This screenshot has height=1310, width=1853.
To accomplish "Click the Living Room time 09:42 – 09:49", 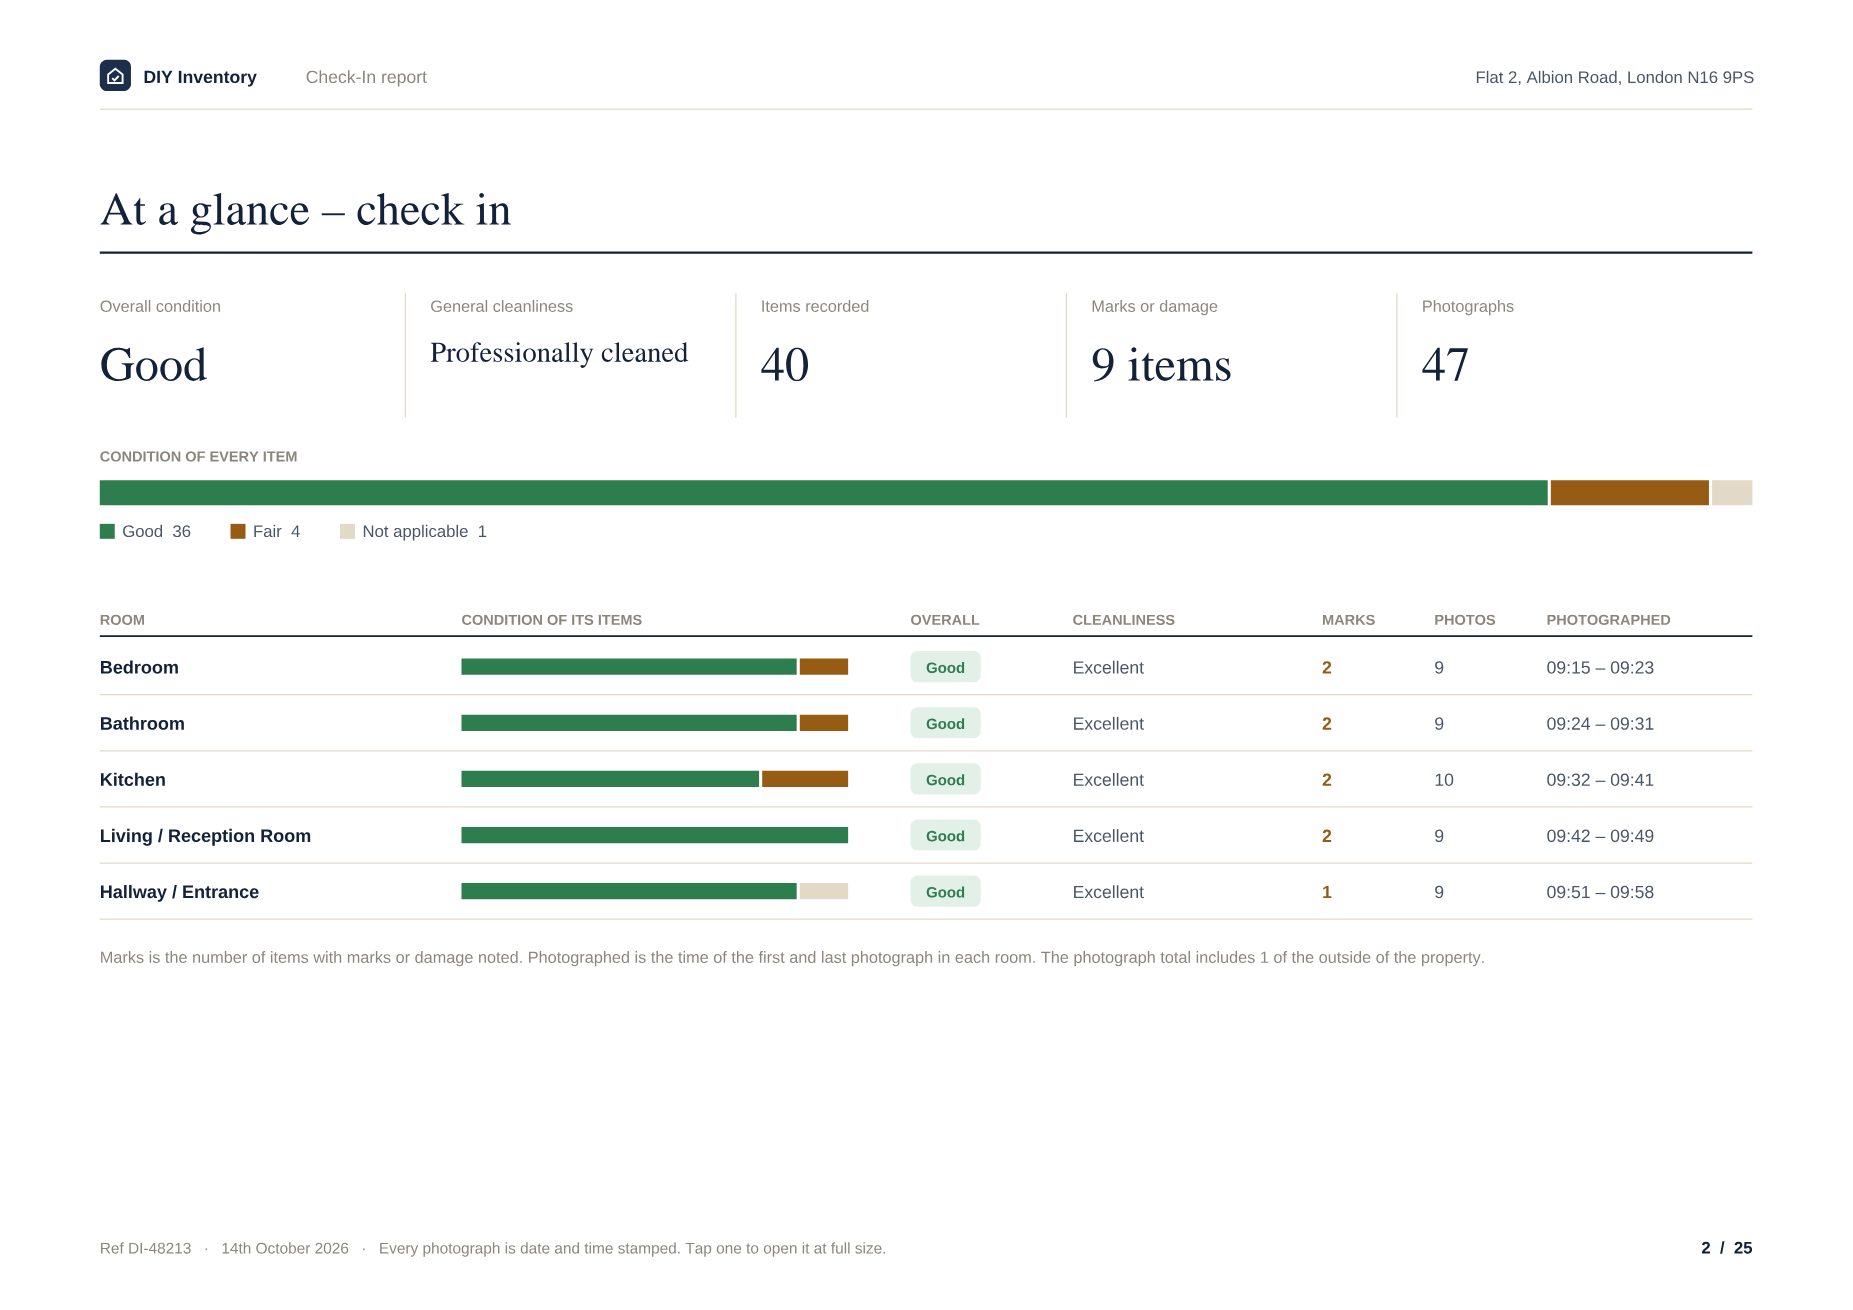I will point(1599,835).
